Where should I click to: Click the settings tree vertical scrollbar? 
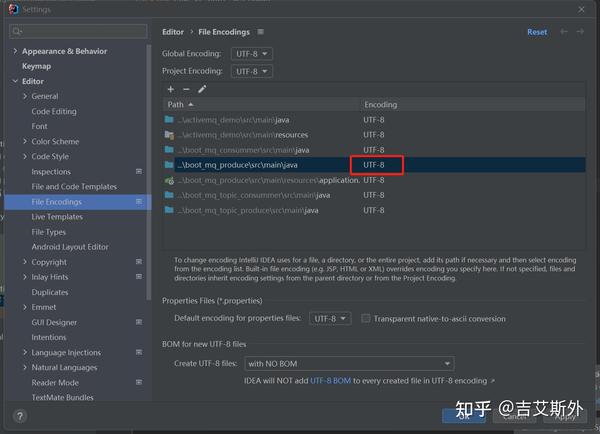[x=148, y=172]
